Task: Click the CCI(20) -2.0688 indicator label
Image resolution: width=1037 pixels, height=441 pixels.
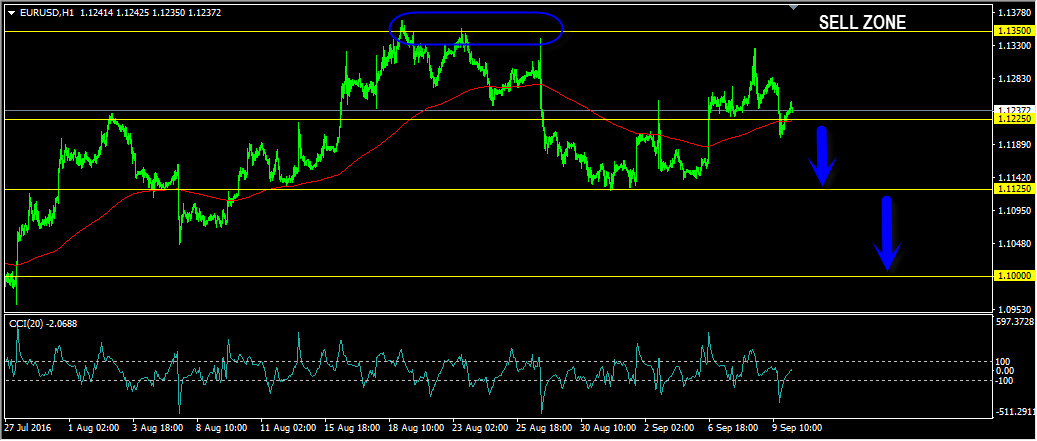Action: (x=43, y=323)
